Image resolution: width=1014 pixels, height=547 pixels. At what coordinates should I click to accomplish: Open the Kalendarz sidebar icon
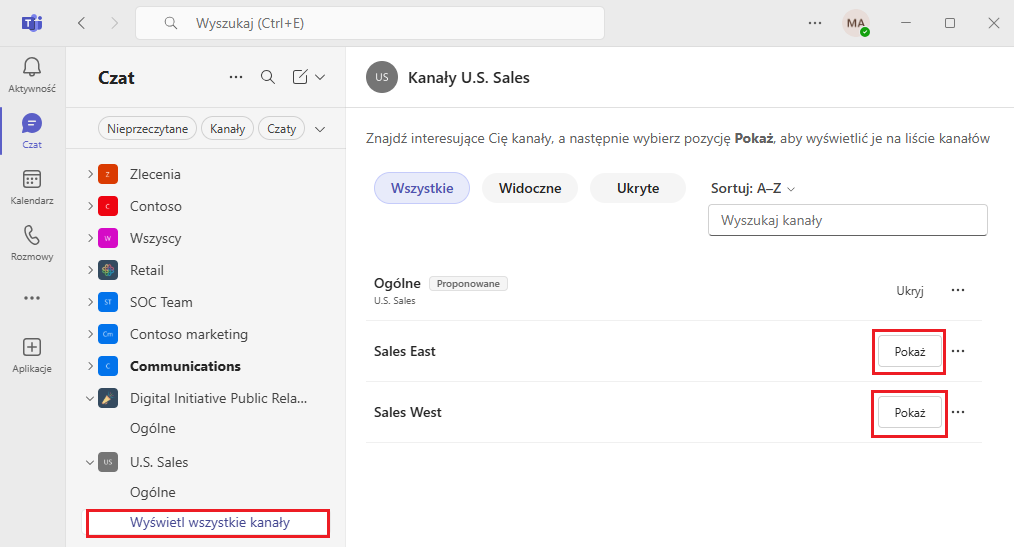32,187
